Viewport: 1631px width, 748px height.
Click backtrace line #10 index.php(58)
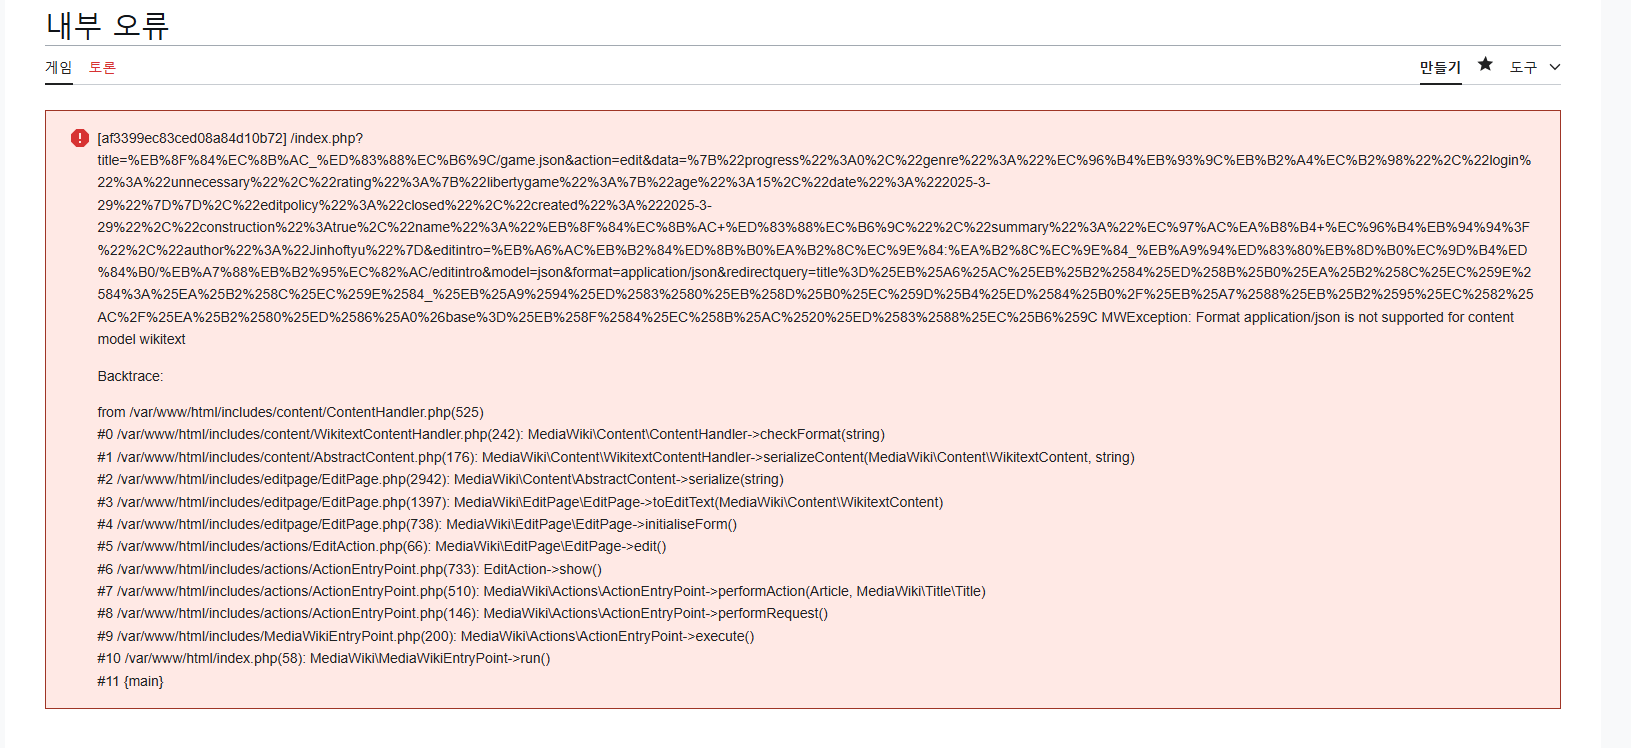[323, 658]
